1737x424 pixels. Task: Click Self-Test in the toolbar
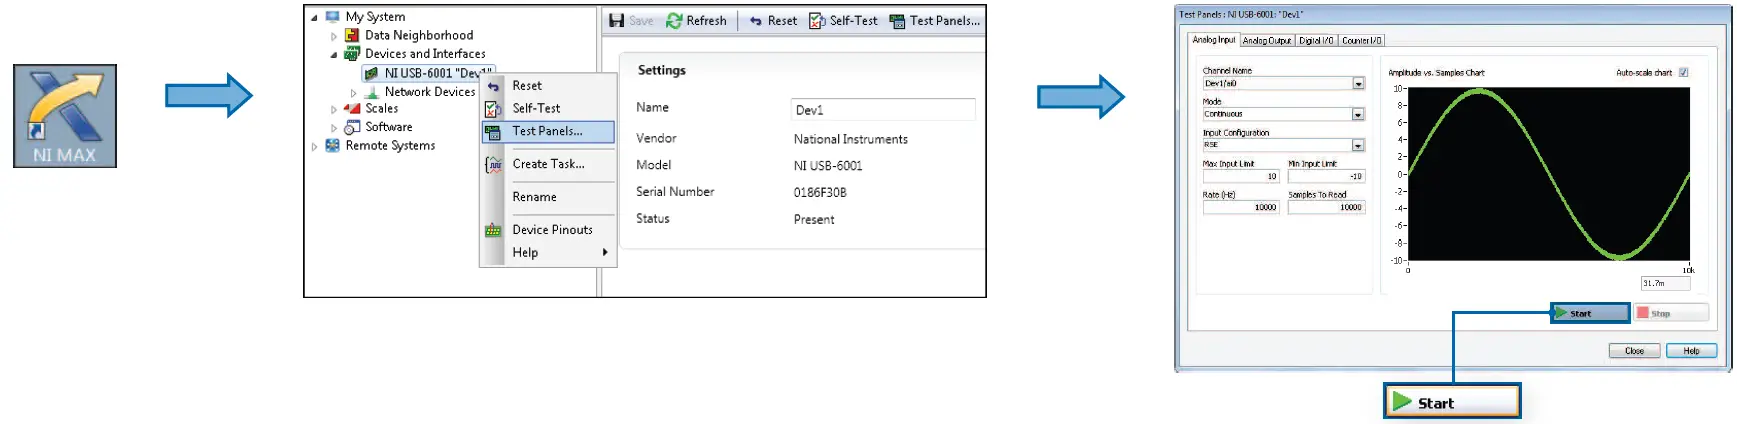[843, 21]
